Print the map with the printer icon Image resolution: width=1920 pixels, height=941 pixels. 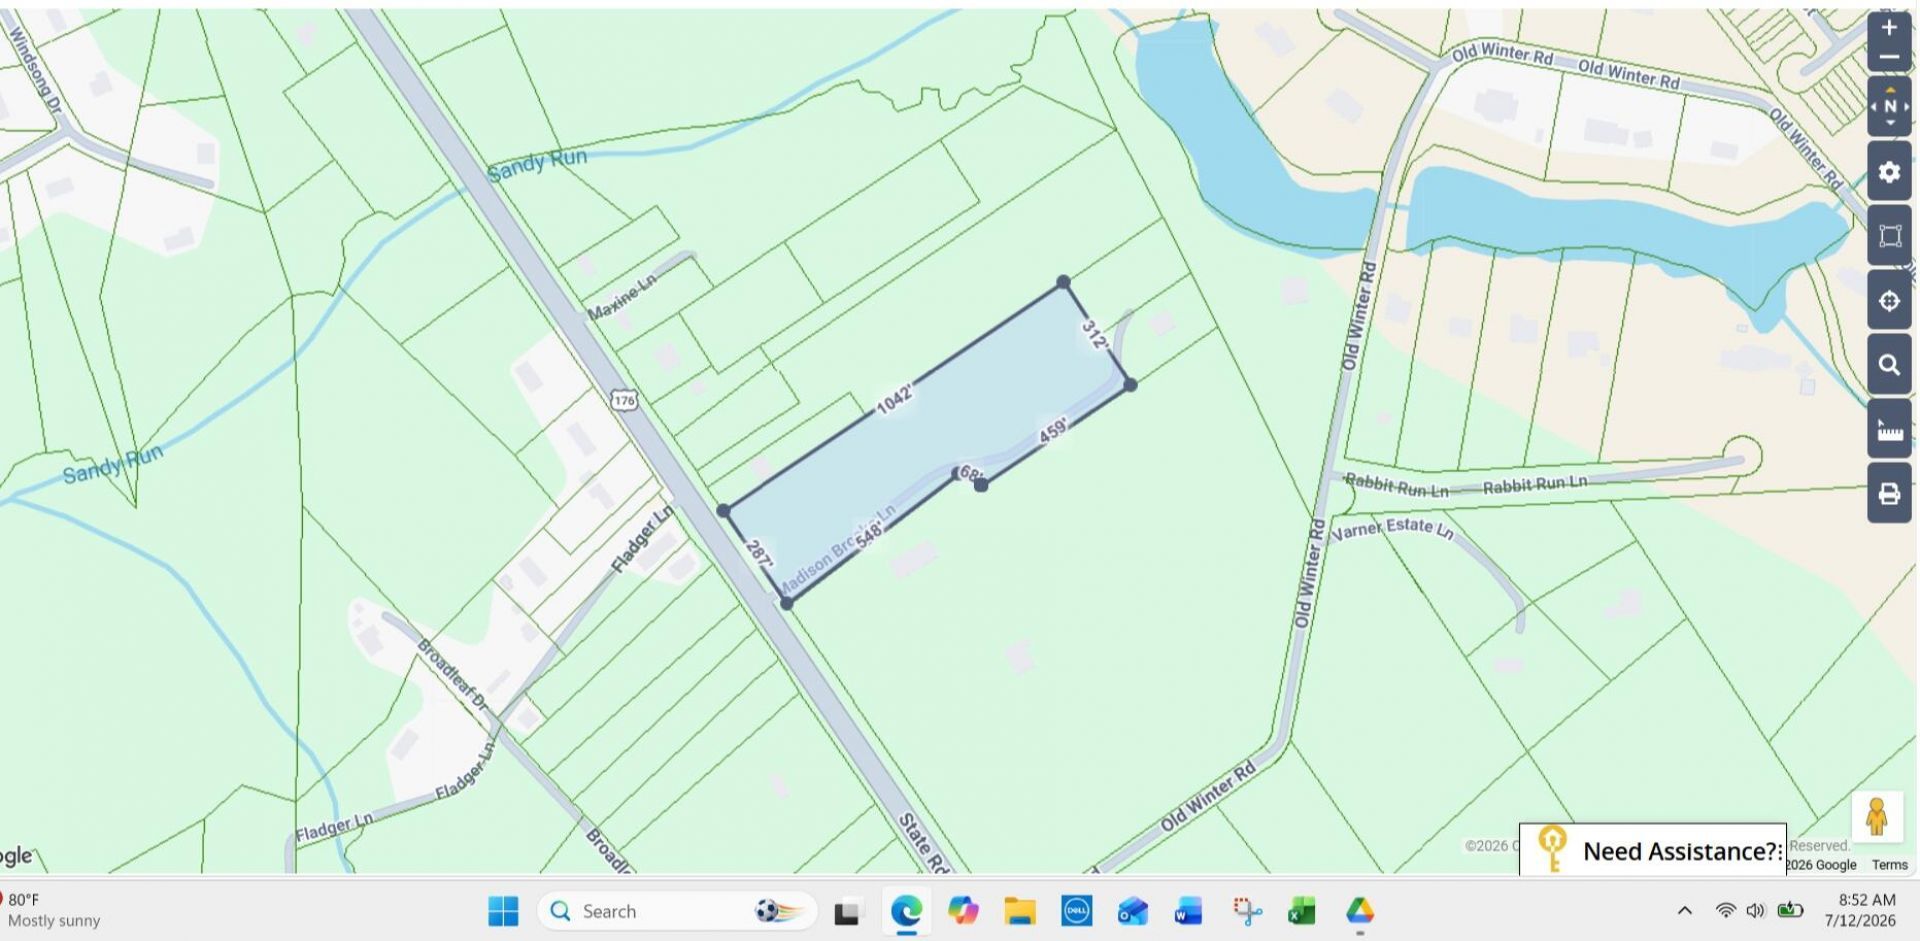pos(1889,493)
